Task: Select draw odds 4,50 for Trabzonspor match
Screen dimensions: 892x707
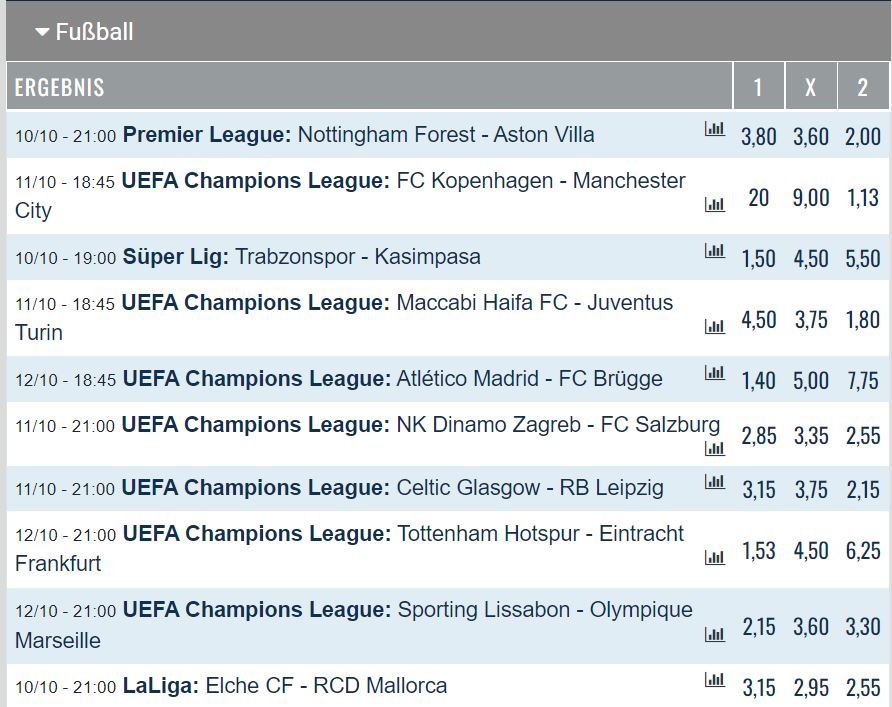Action: click(x=810, y=258)
